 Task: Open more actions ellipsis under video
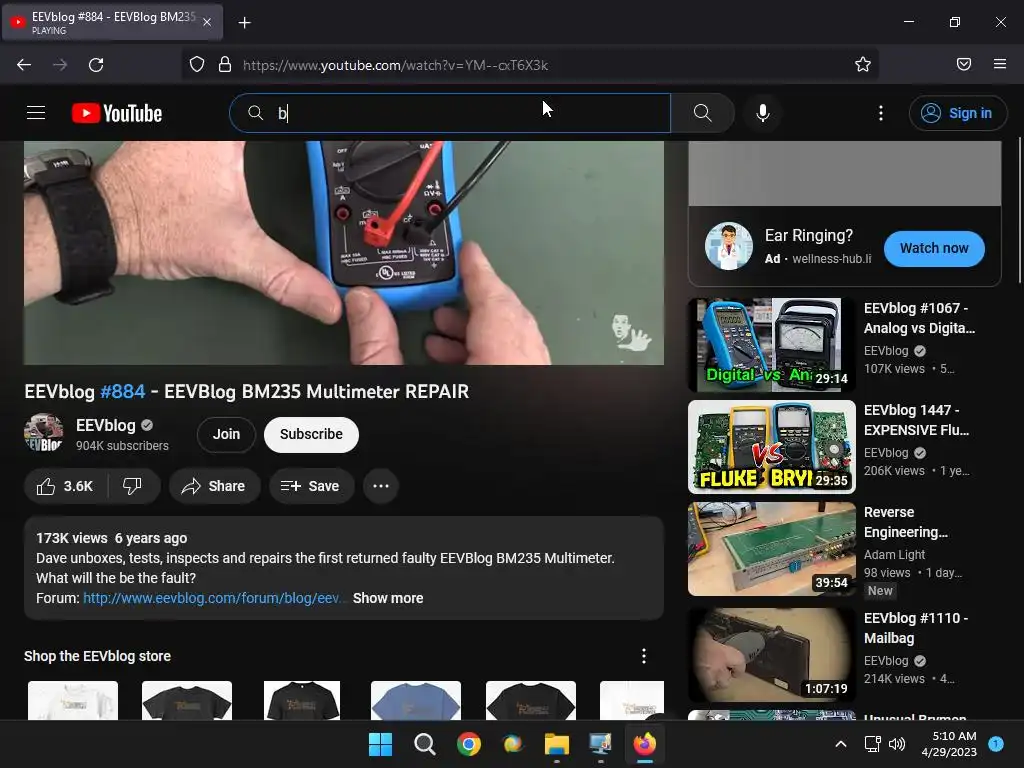click(381, 486)
